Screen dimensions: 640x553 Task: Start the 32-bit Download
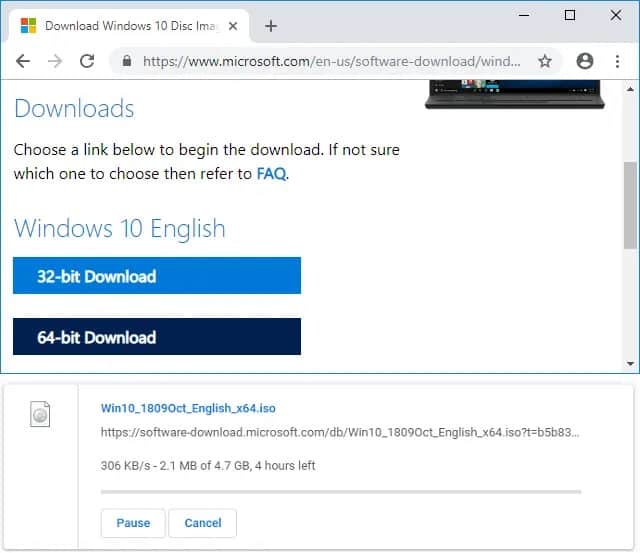157,275
